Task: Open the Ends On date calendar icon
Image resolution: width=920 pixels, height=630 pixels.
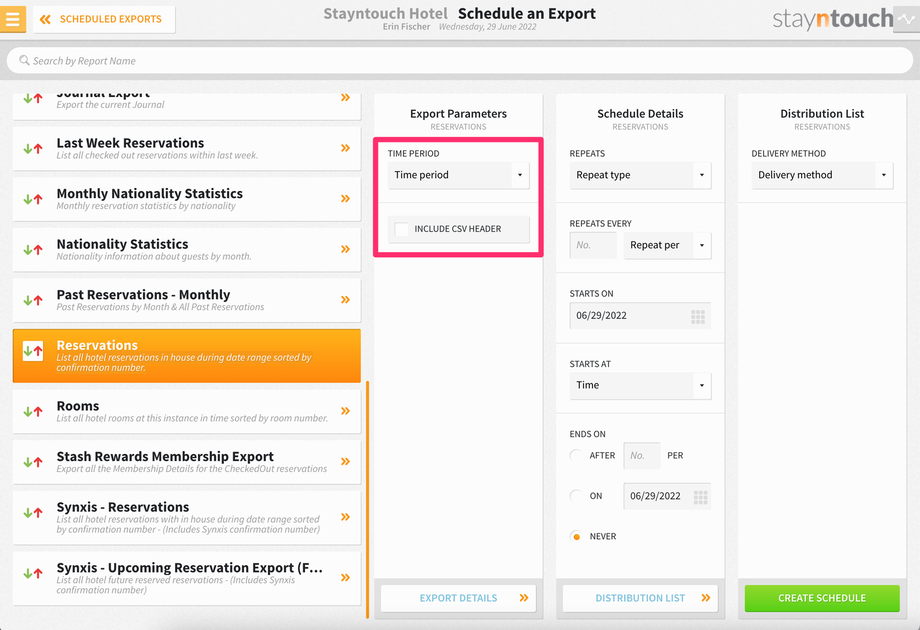Action: tap(700, 497)
